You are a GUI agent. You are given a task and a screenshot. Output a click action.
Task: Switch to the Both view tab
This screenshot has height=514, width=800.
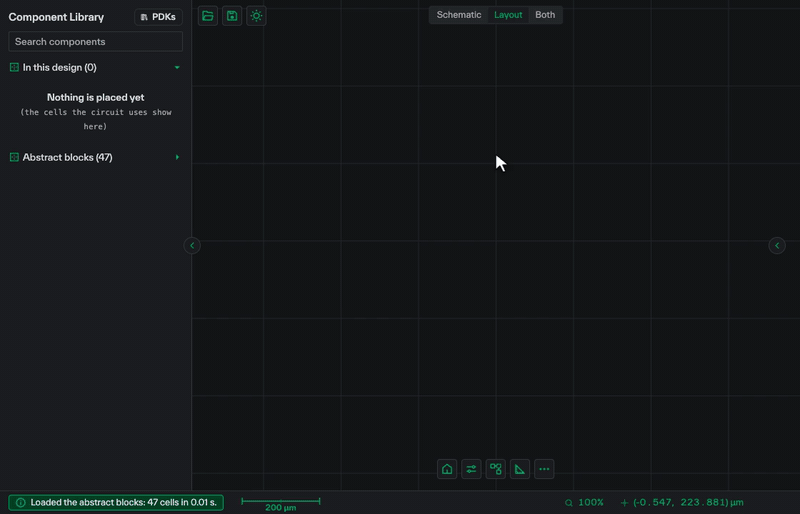pos(545,15)
